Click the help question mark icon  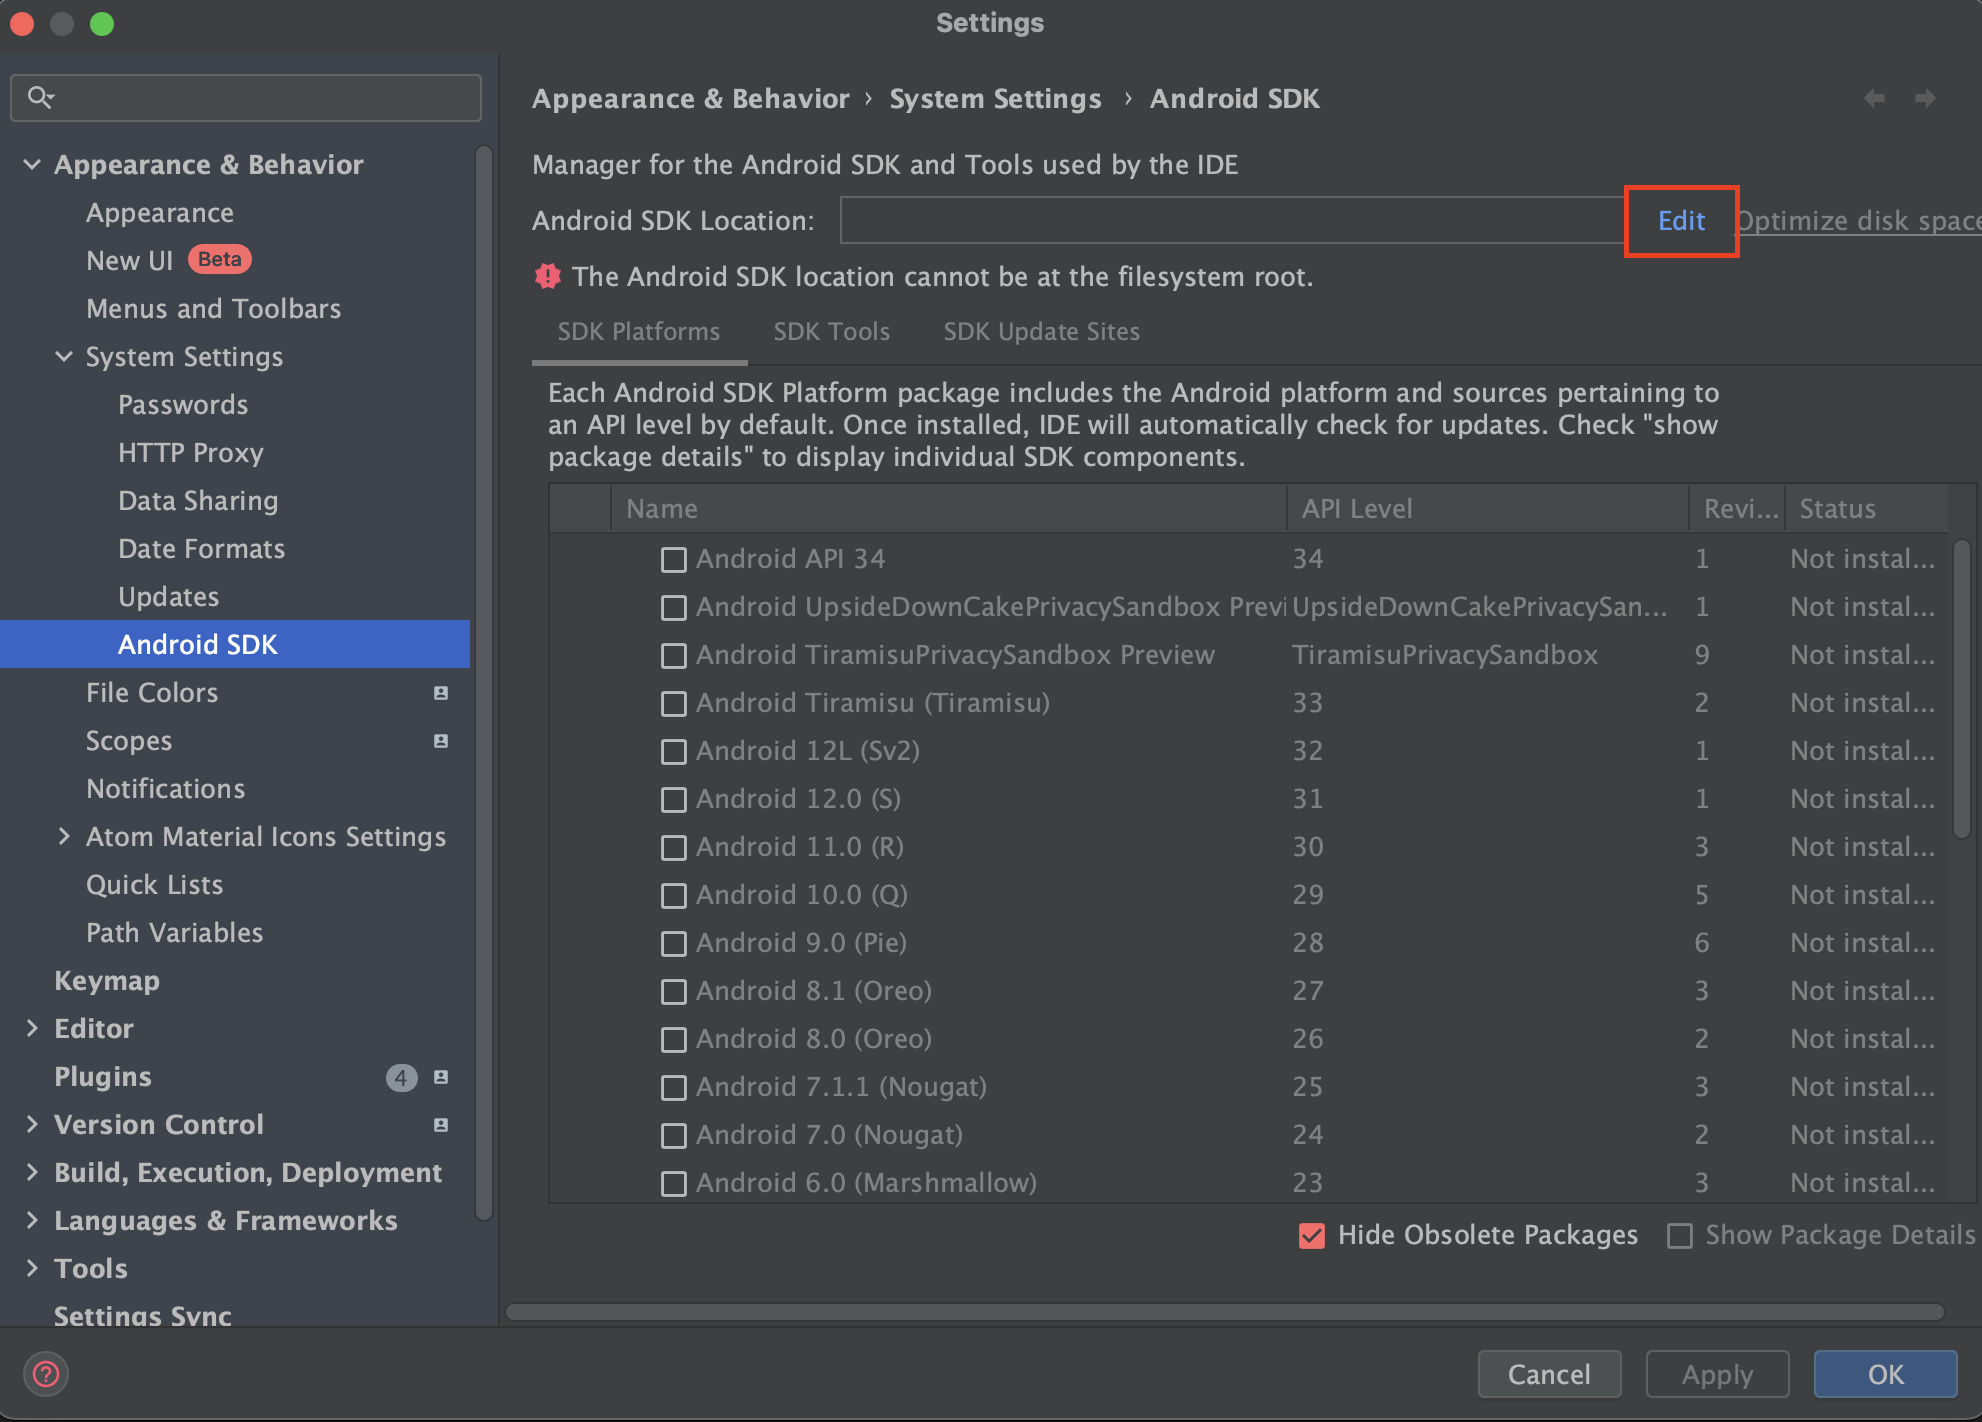pos(46,1374)
